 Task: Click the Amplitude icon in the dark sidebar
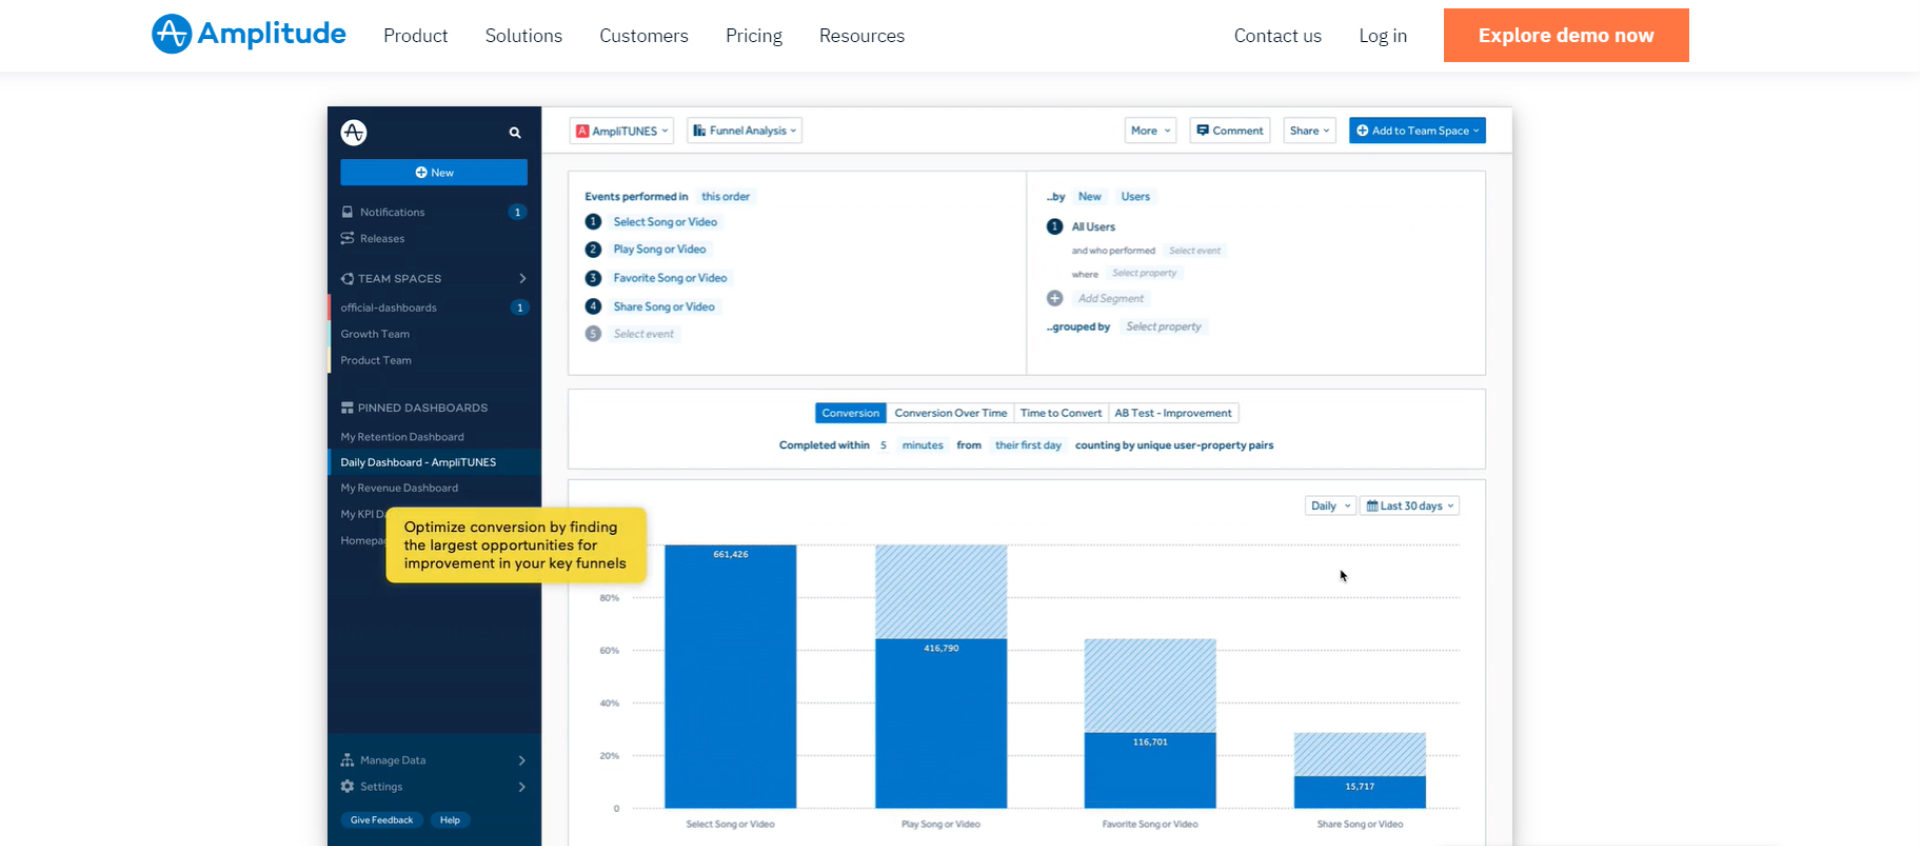(x=353, y=132)
